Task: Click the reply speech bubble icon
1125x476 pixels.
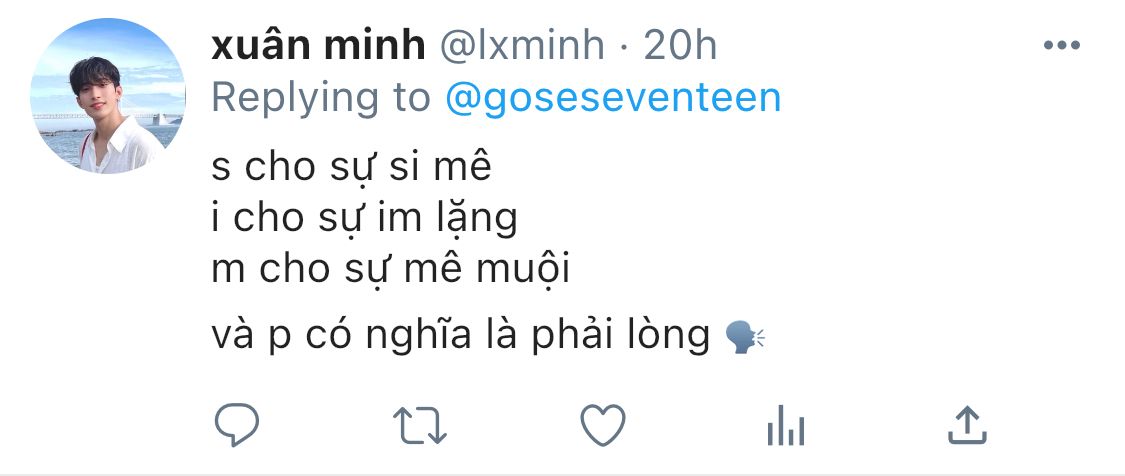Action: coord(238,426)
